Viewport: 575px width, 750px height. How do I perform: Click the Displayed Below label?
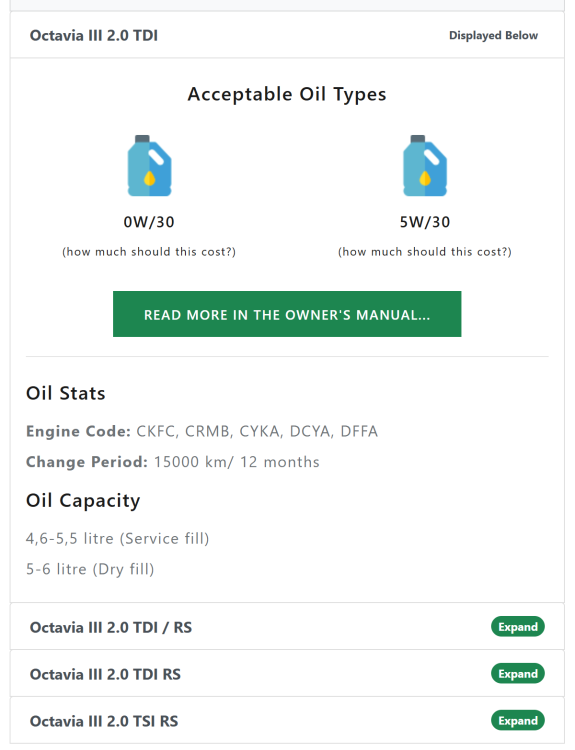[x=493, y=35]
